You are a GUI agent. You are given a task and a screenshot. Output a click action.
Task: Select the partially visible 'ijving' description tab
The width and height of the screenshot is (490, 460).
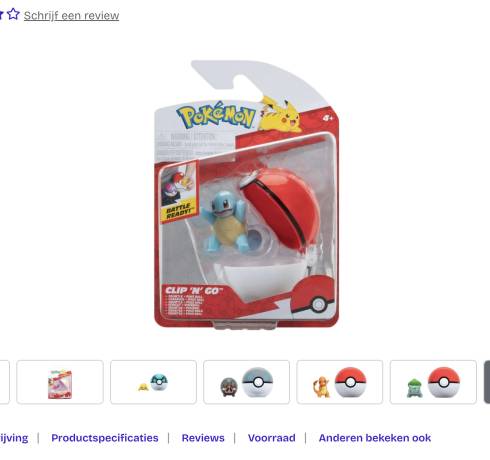14,438
